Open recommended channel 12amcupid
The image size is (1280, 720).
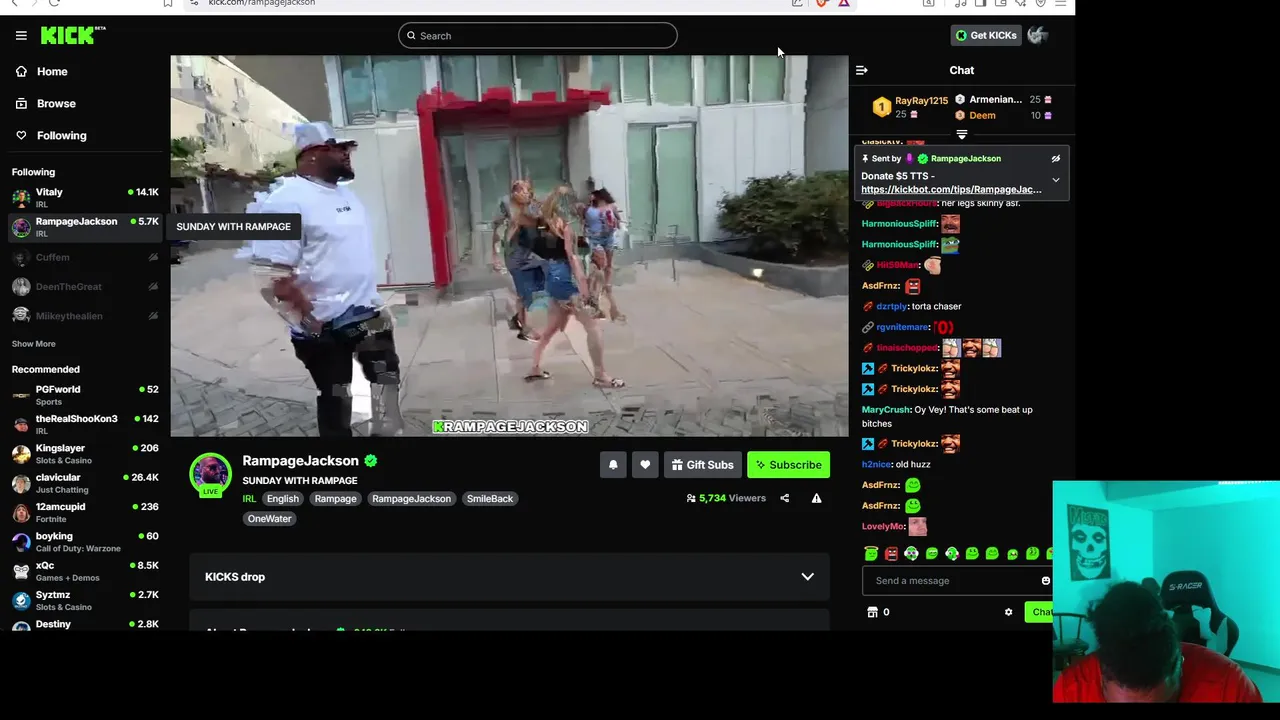(85, 512)
